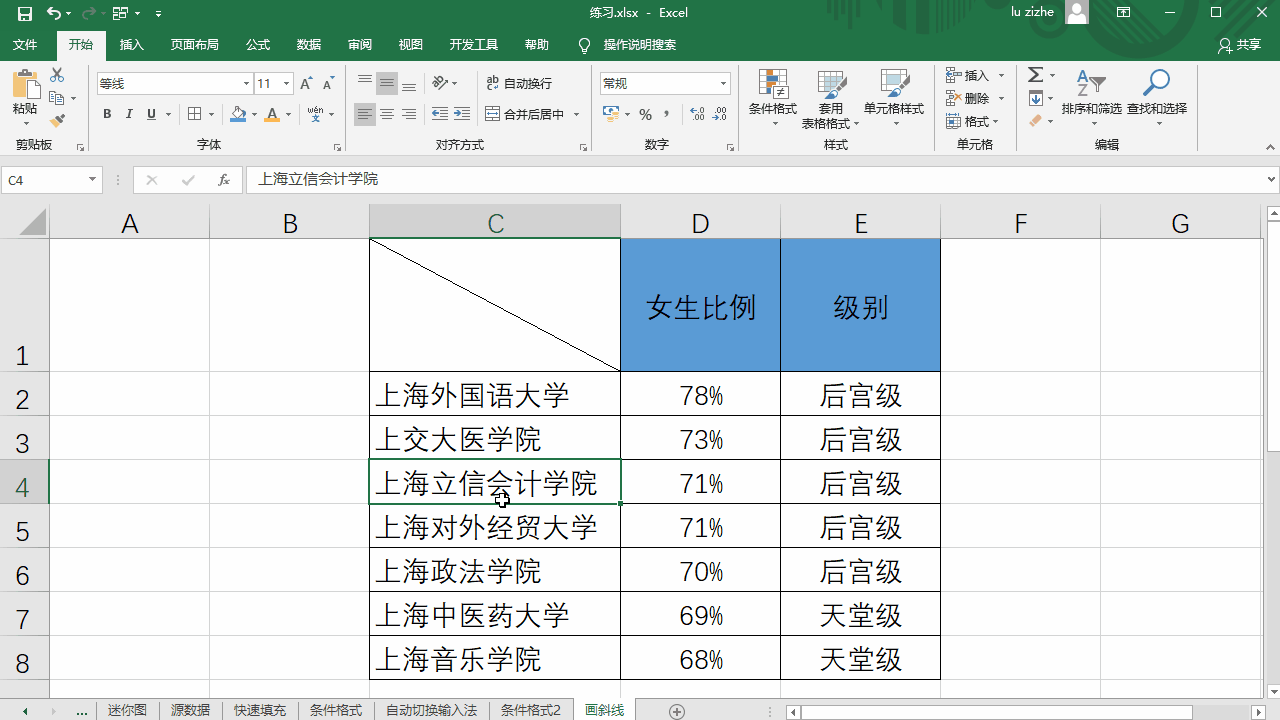Toggle Underline formatting

tap(151, 114)
